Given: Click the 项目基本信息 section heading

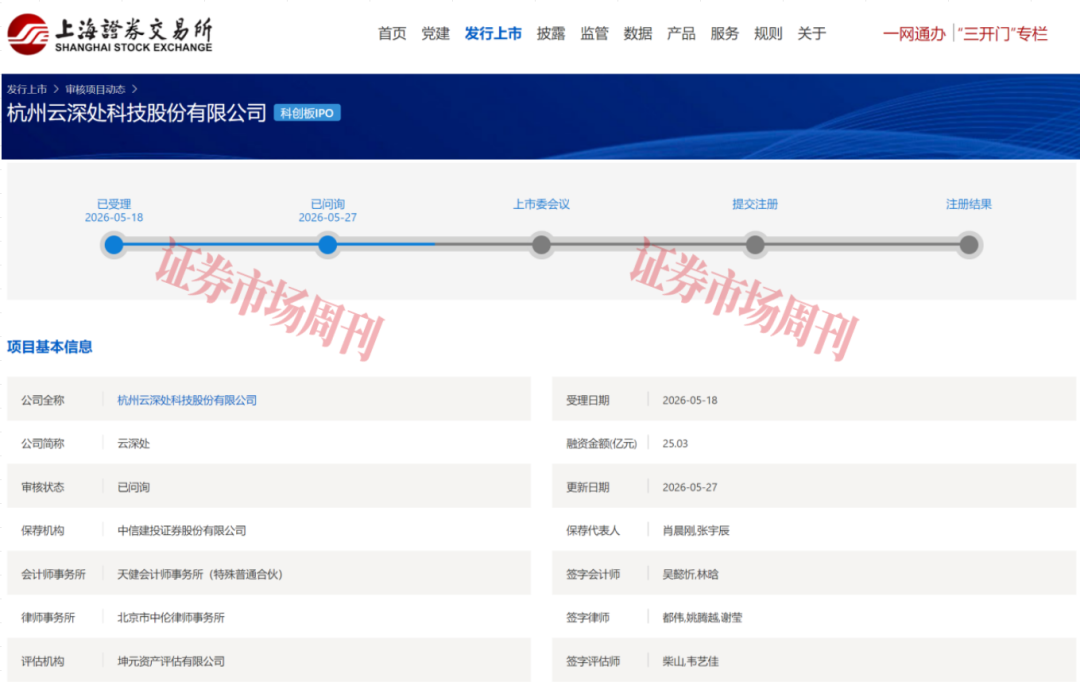Looking at the screenshot, I should pyautogui.click(x=50, y=347).
